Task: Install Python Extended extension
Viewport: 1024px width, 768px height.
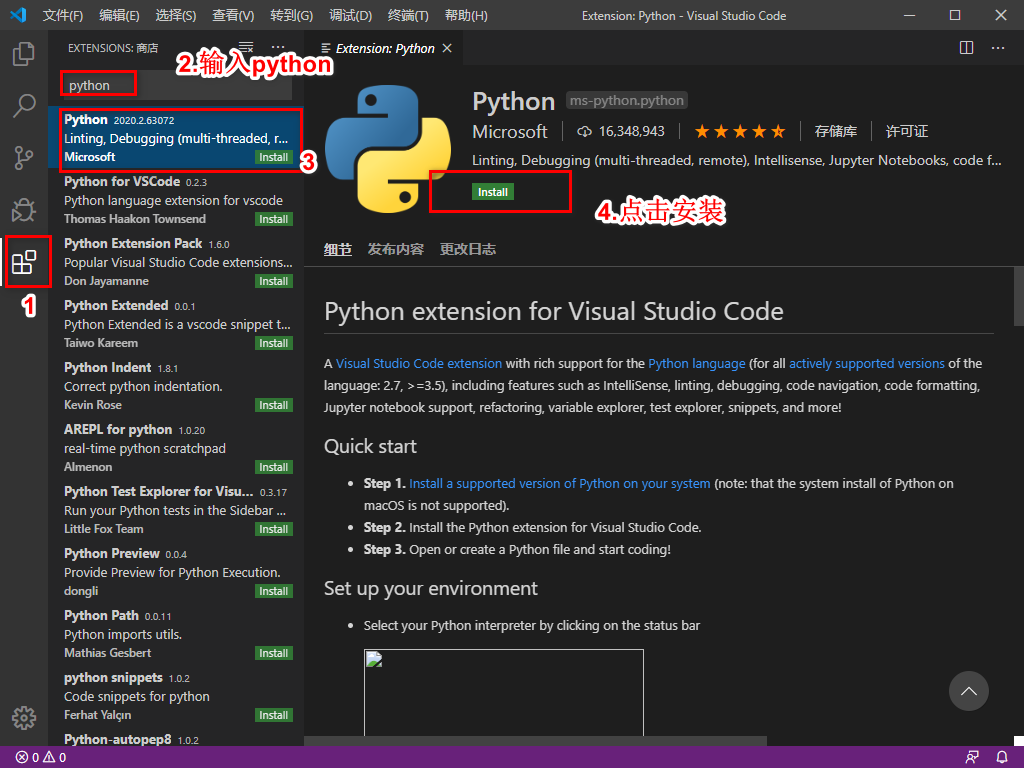Action: coord(273,344)
